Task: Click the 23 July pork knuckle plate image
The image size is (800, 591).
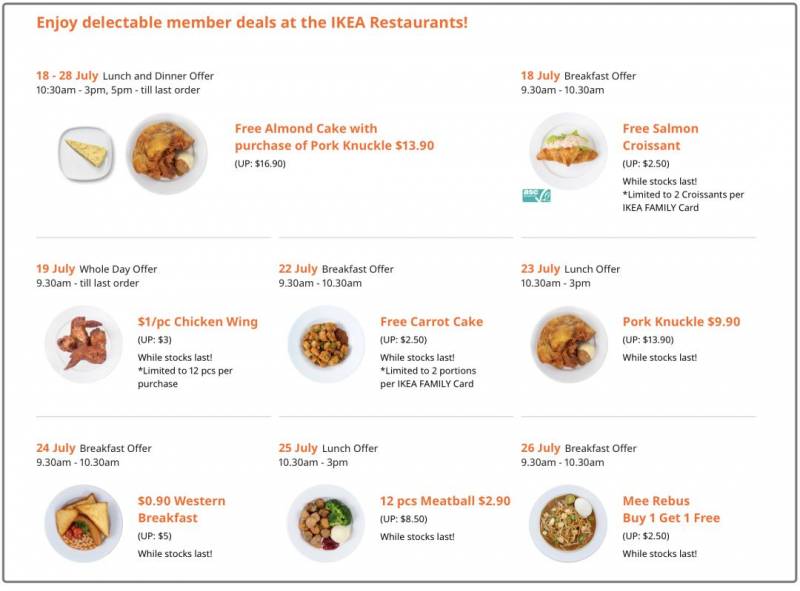Action: click(x=568, y=344)
